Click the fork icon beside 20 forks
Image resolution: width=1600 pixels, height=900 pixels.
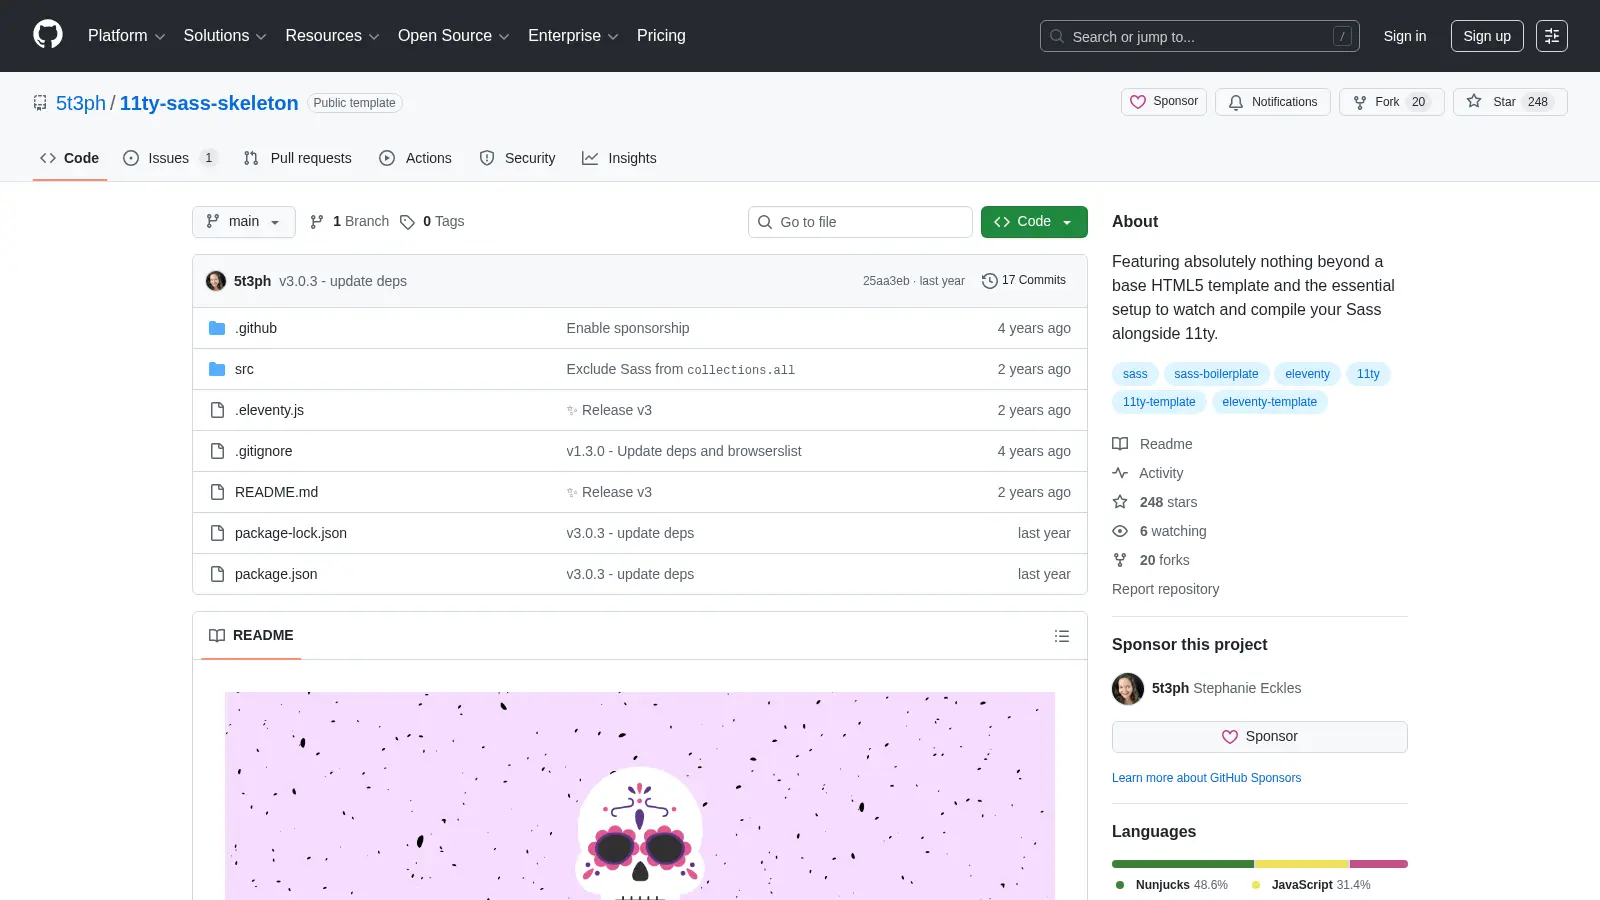pos(1120,560)
